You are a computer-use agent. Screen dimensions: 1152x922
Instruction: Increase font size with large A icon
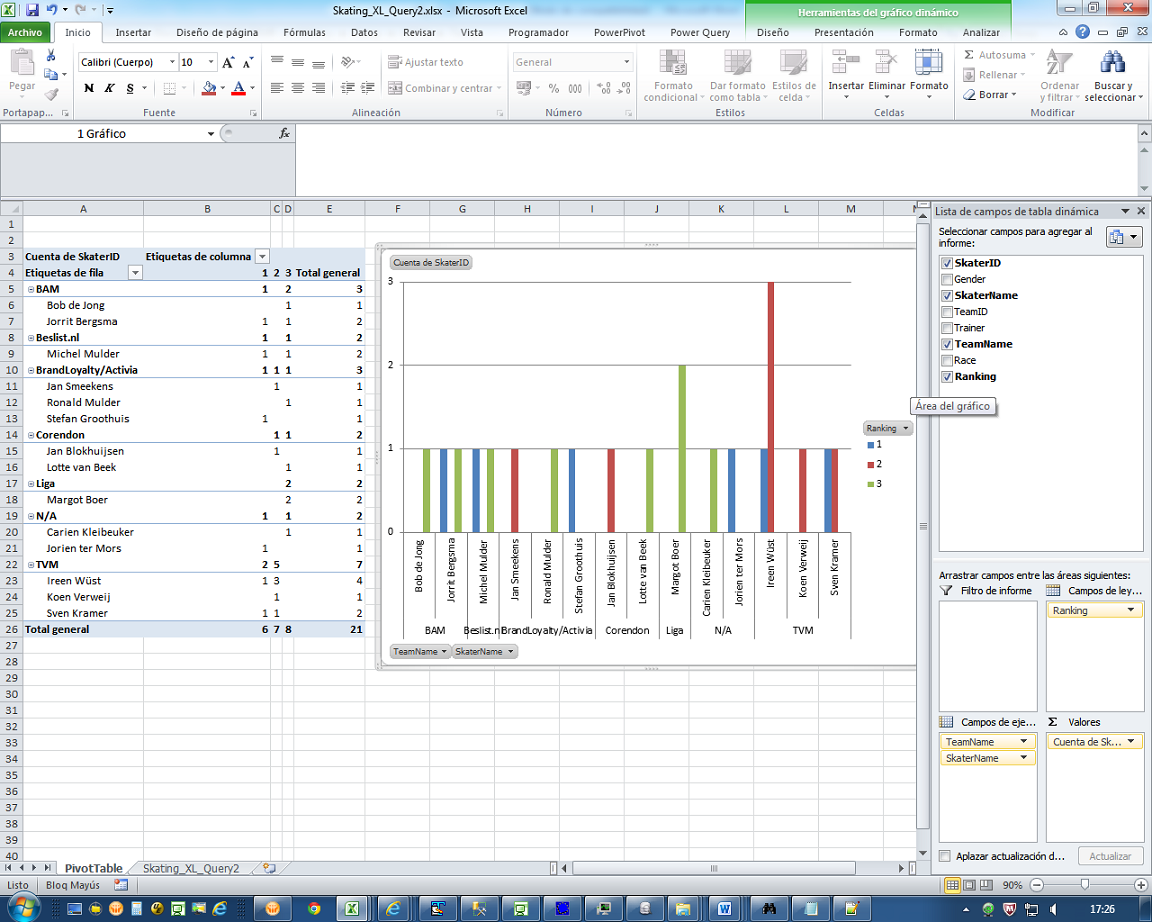[x=228, y=62]
